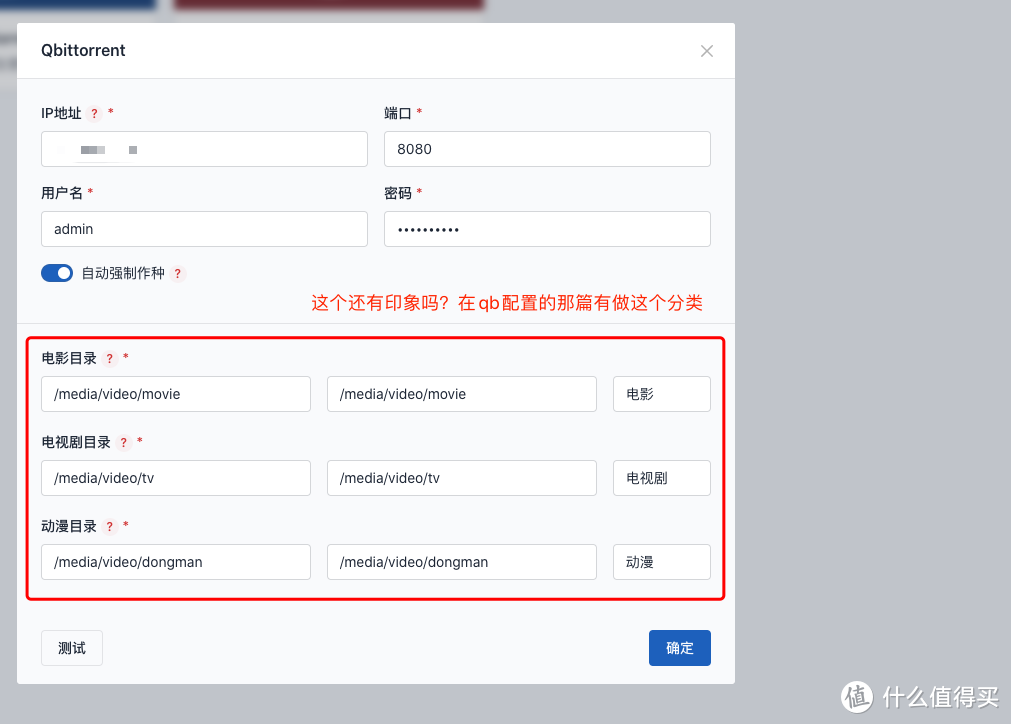1011x724 pixels.
Task: Click the 电视剧 category field
Action: 661,478
